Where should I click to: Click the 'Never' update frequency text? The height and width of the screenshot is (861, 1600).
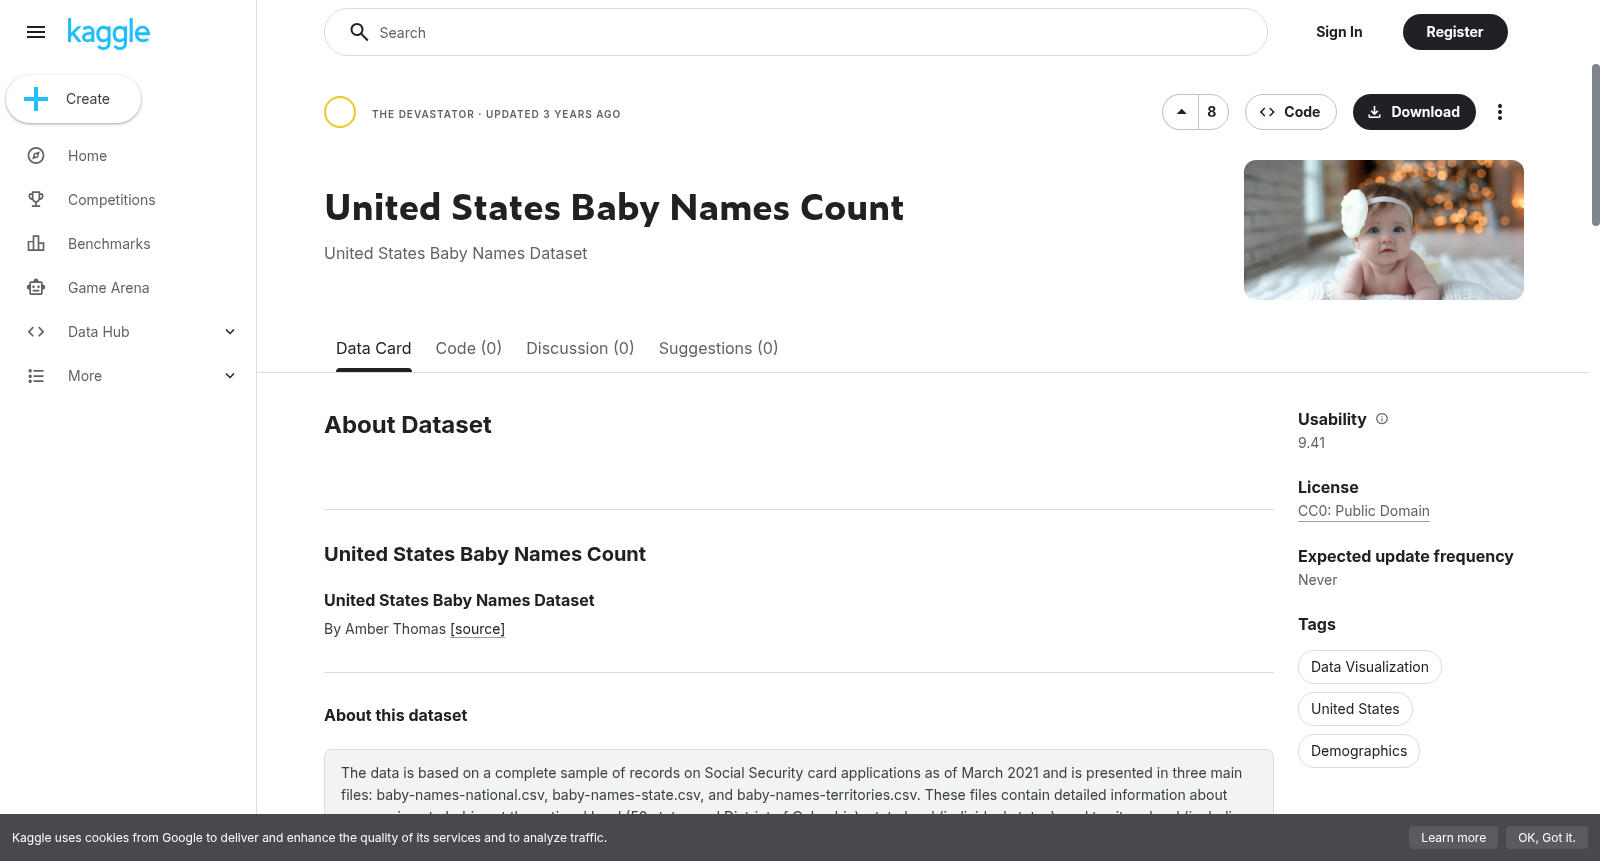(1317, 580)
